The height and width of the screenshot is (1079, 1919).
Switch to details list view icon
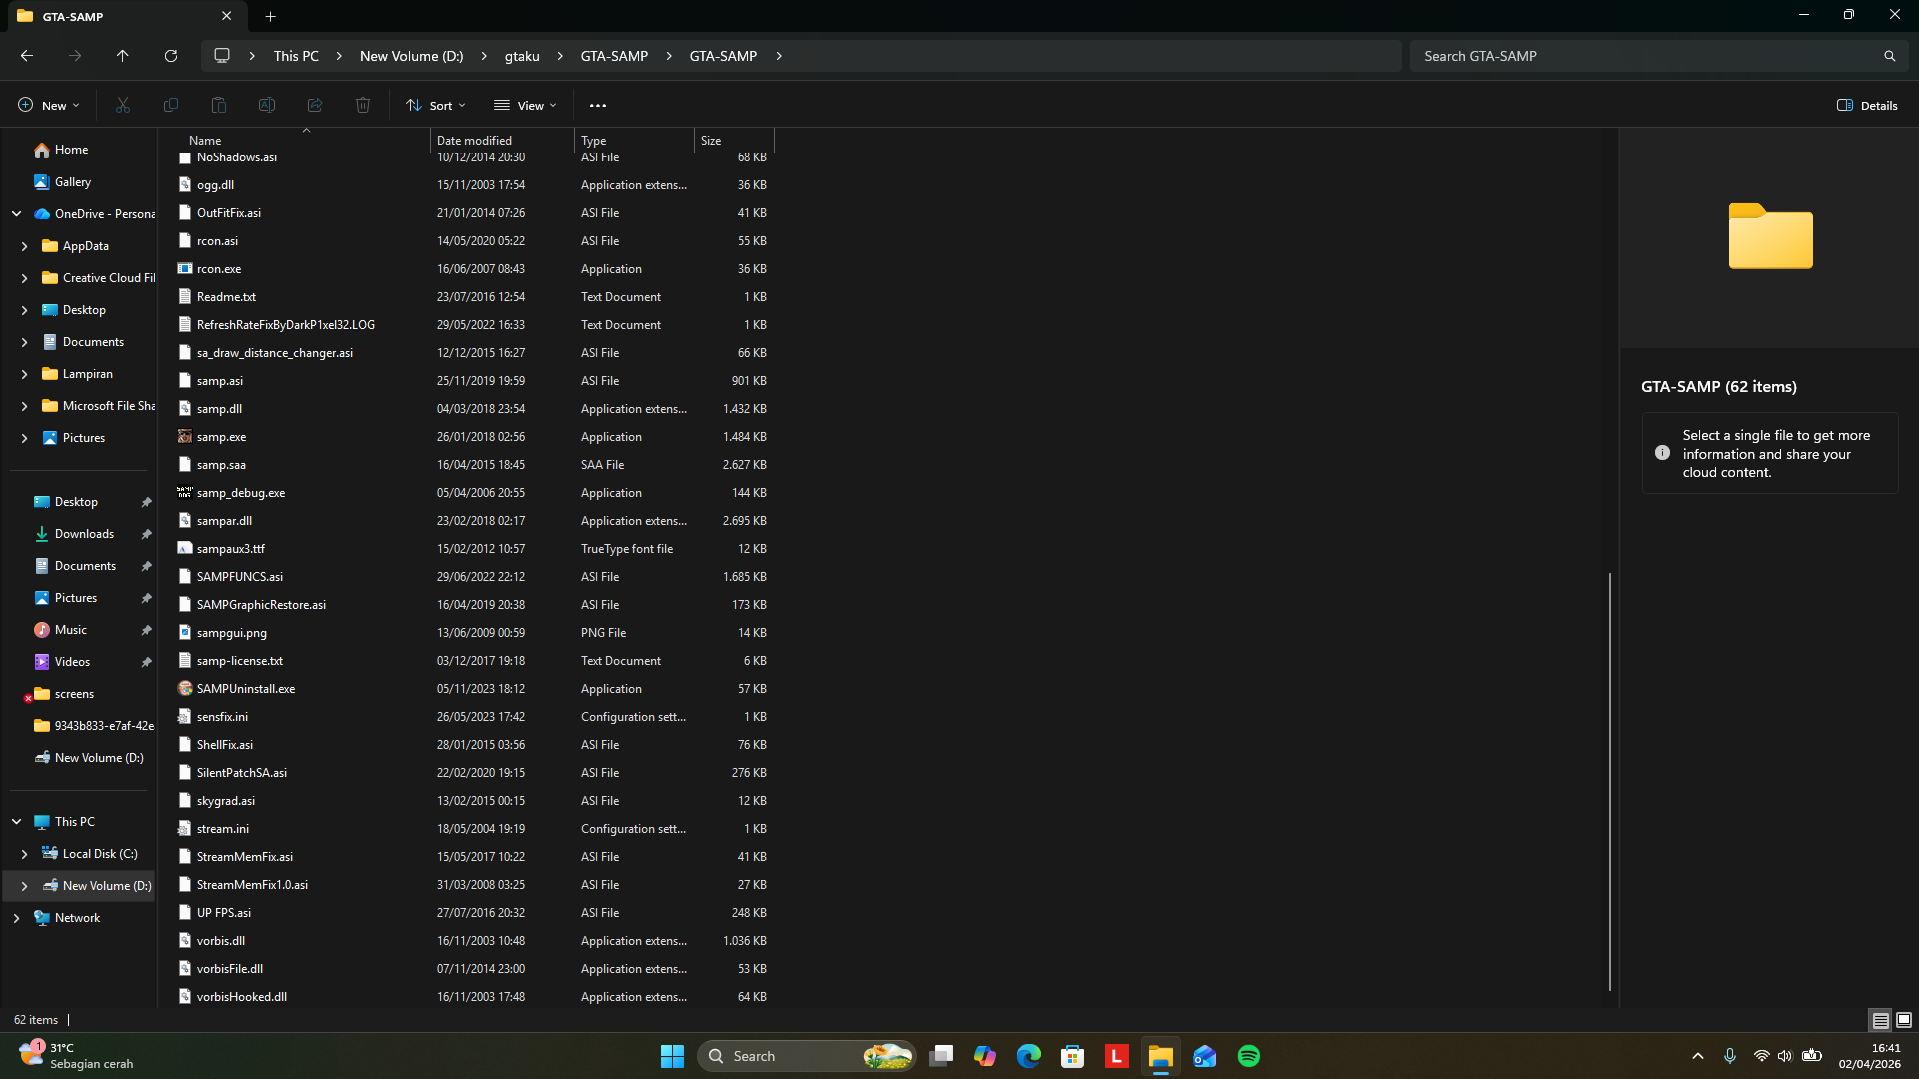(x=1880, y=1020)
